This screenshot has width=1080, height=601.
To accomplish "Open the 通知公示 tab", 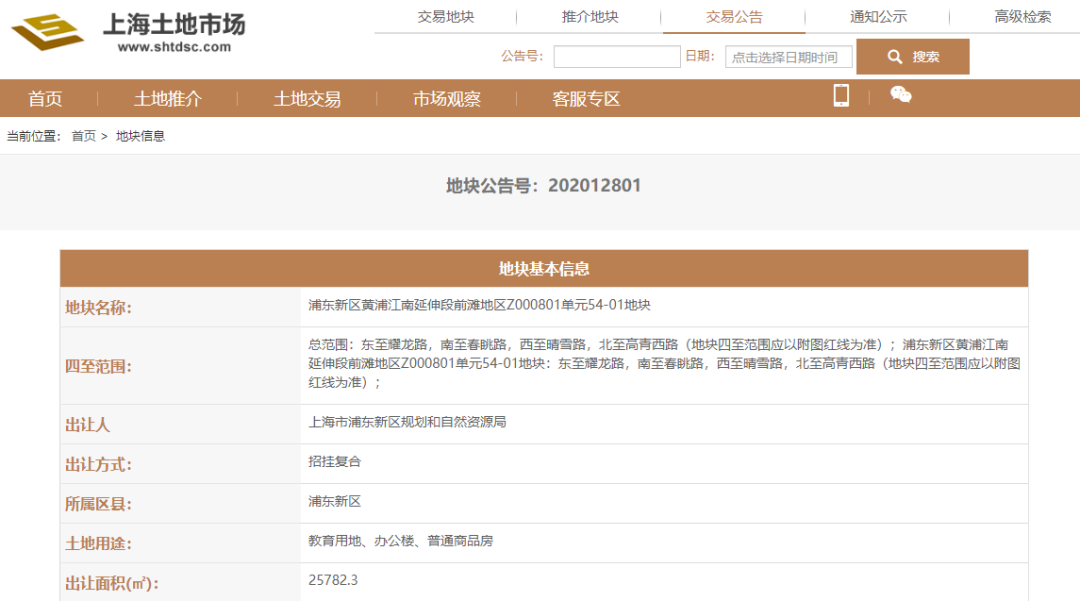I will click(x=878, y=17).
